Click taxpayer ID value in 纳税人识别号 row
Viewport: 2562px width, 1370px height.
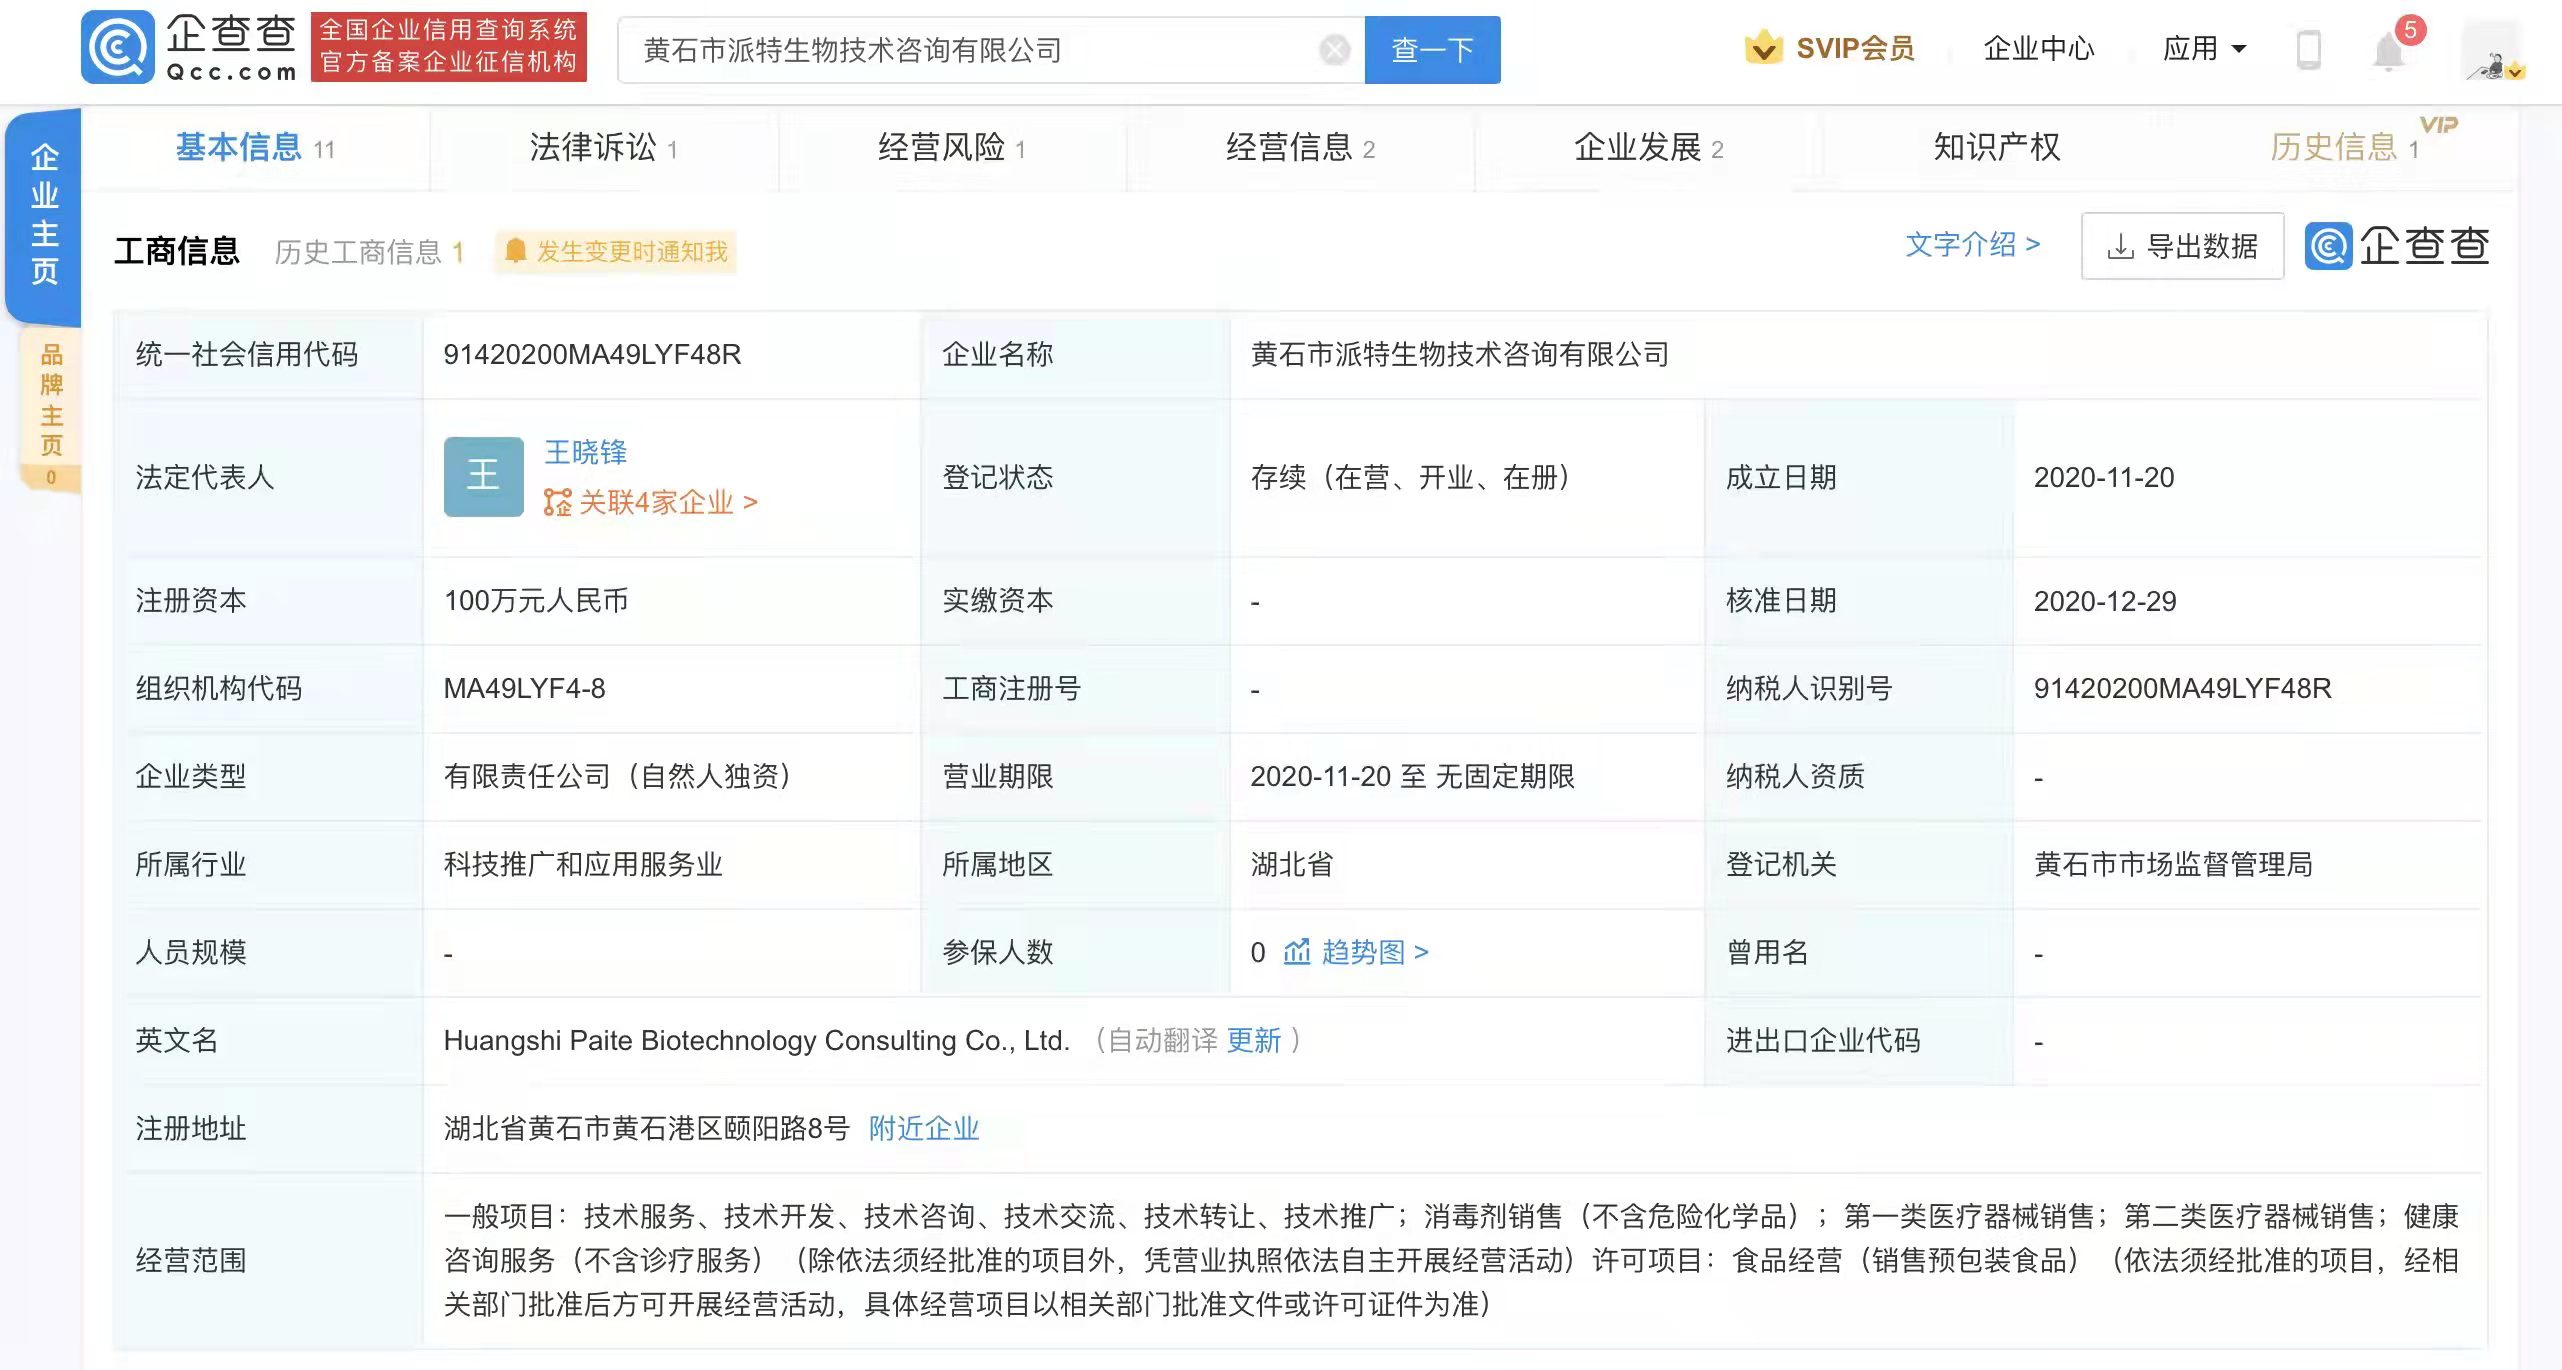2182,688
